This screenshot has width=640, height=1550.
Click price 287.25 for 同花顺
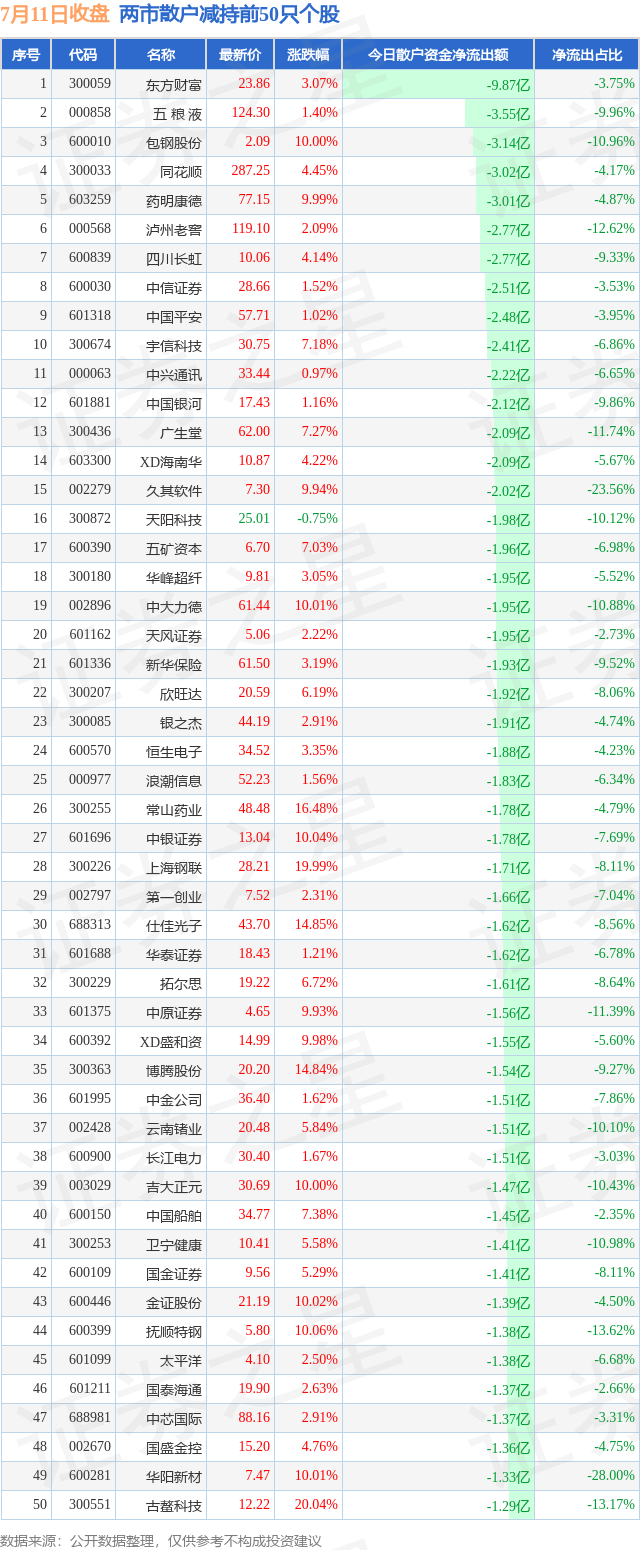click(249, 171)
